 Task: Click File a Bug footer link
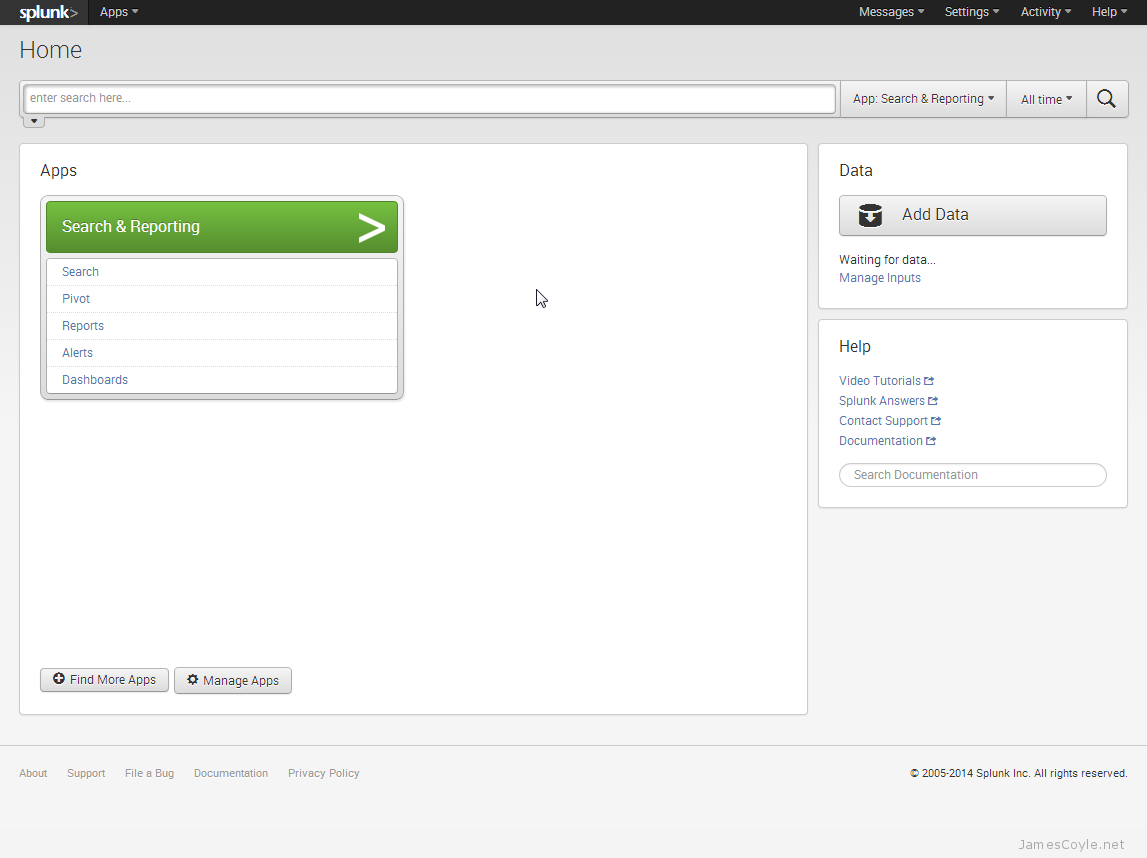tap(149, 773)
